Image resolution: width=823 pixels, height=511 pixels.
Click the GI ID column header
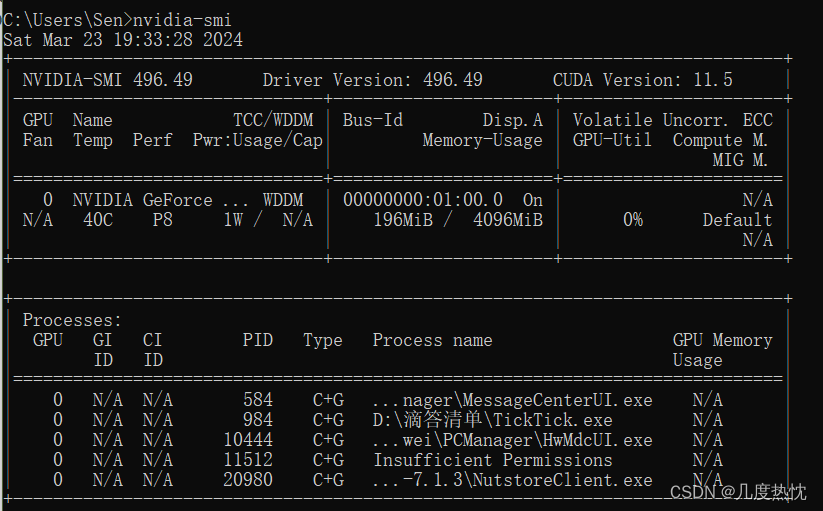[102, 350]
